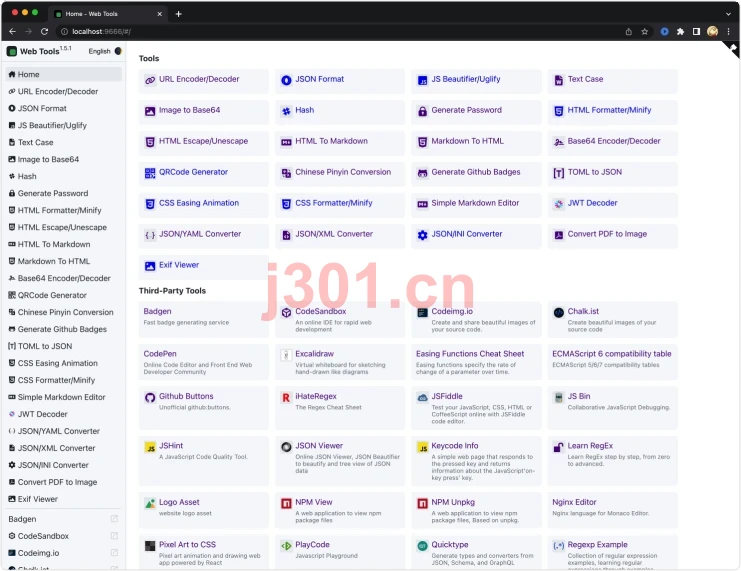Click the JSON/INI Converter gear icon
The width and height of the screenshot is (741, 571).
click(x=422, y=235)
